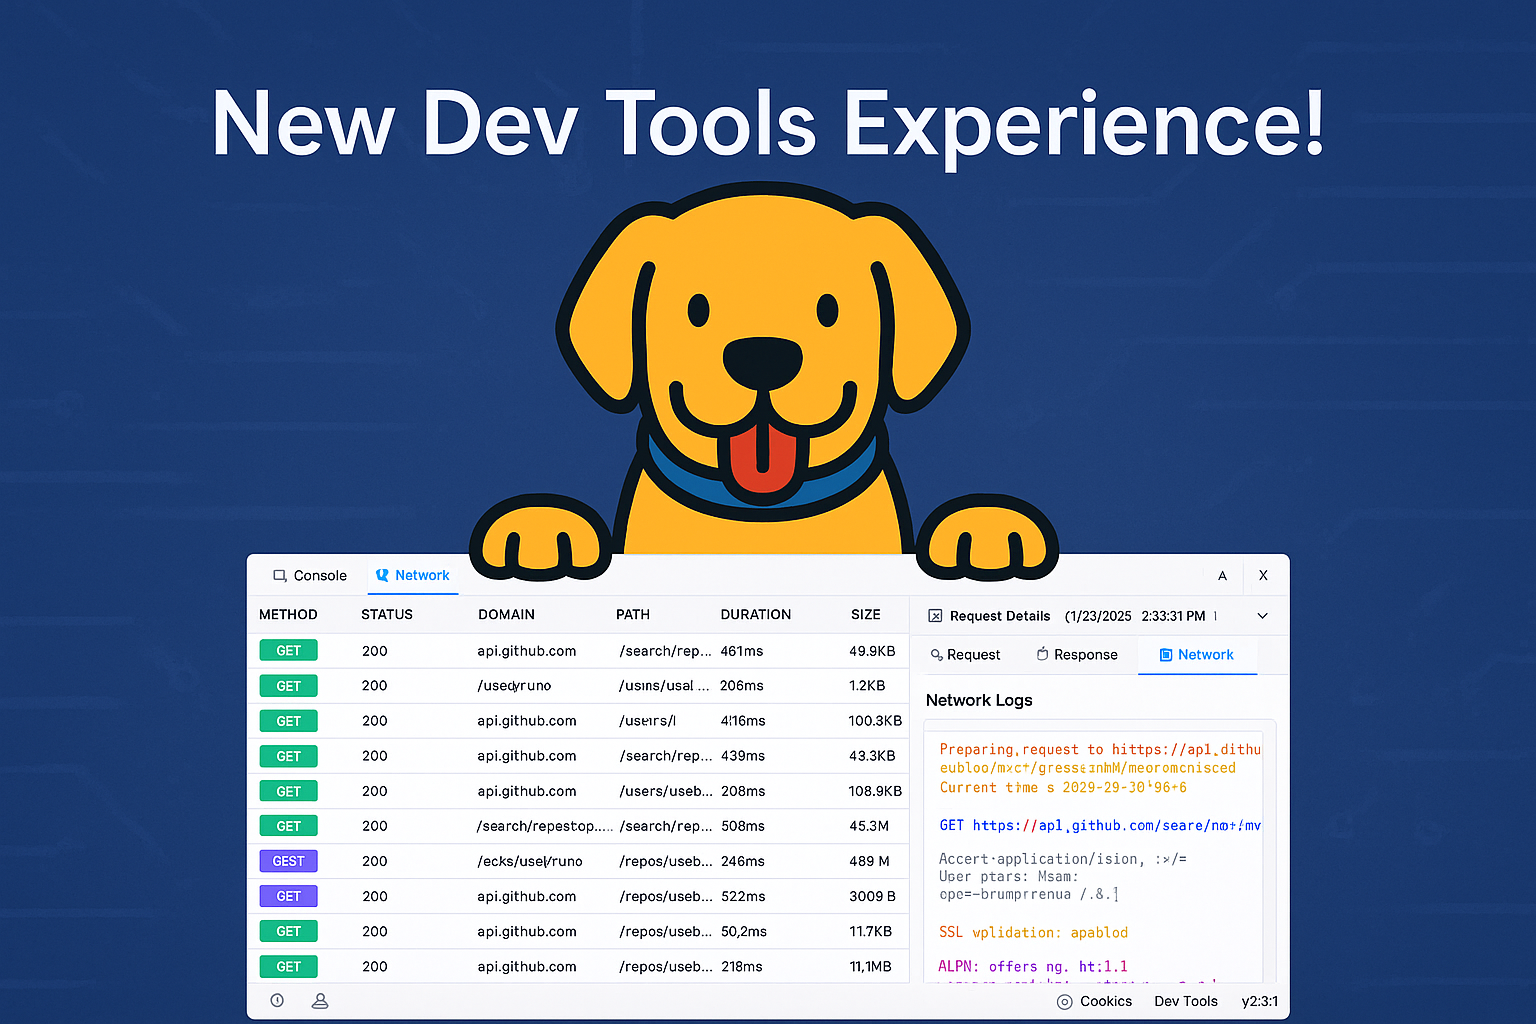Expand the Request Details chevron
This screenshot has width=1536, height=1024.
click(x=1262, y=616)
